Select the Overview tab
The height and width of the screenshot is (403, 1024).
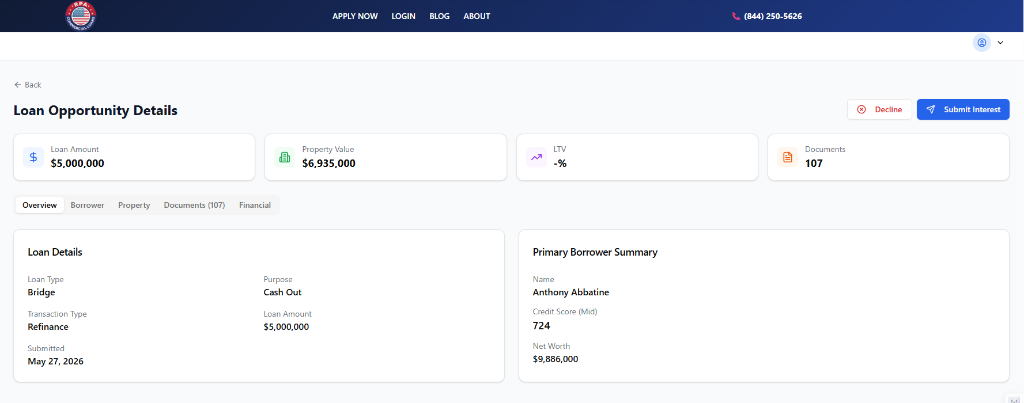pyautogui.click(x=40, y=205)
